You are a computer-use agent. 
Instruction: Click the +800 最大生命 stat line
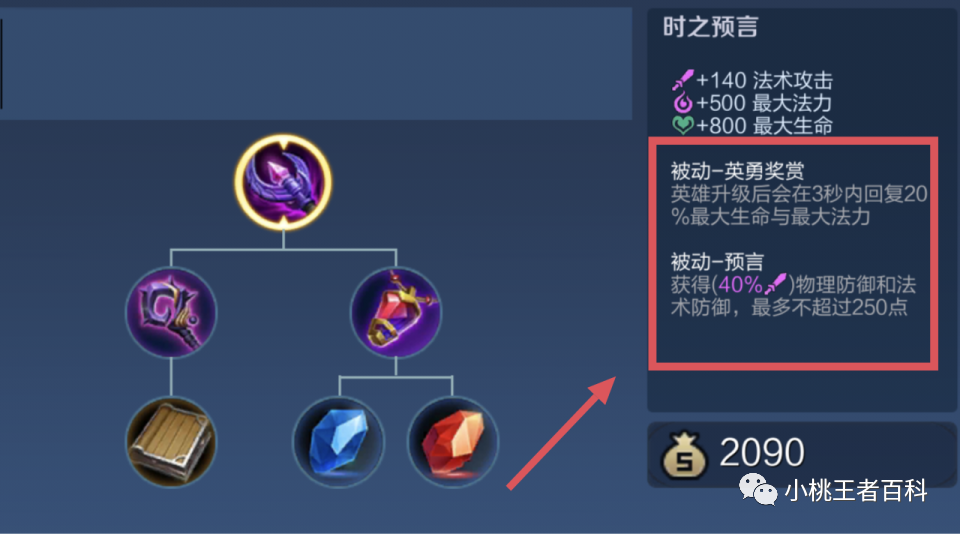coord(752,126)
